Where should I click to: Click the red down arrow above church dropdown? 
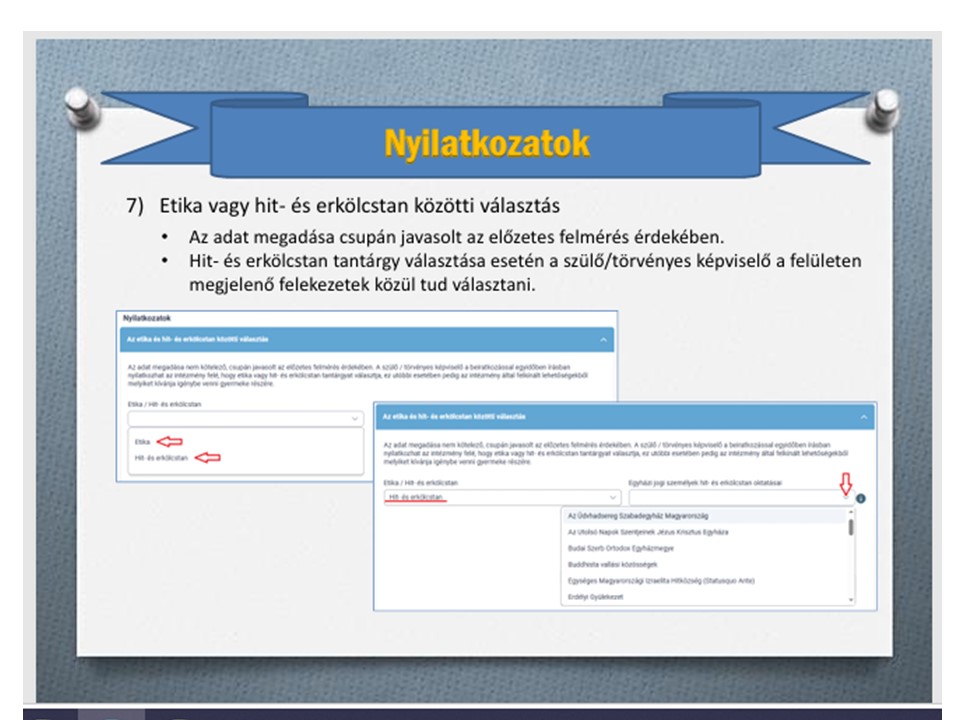coord(844,483)
